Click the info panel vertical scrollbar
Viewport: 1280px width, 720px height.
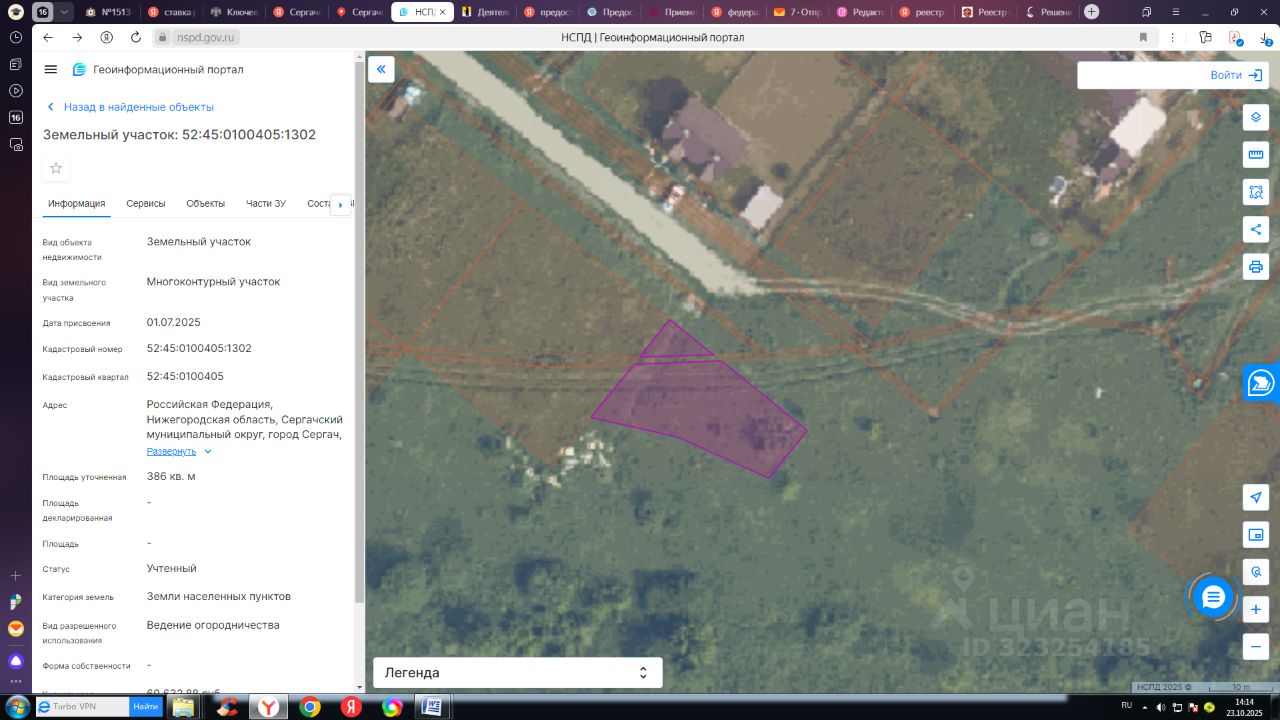(360, 330)
